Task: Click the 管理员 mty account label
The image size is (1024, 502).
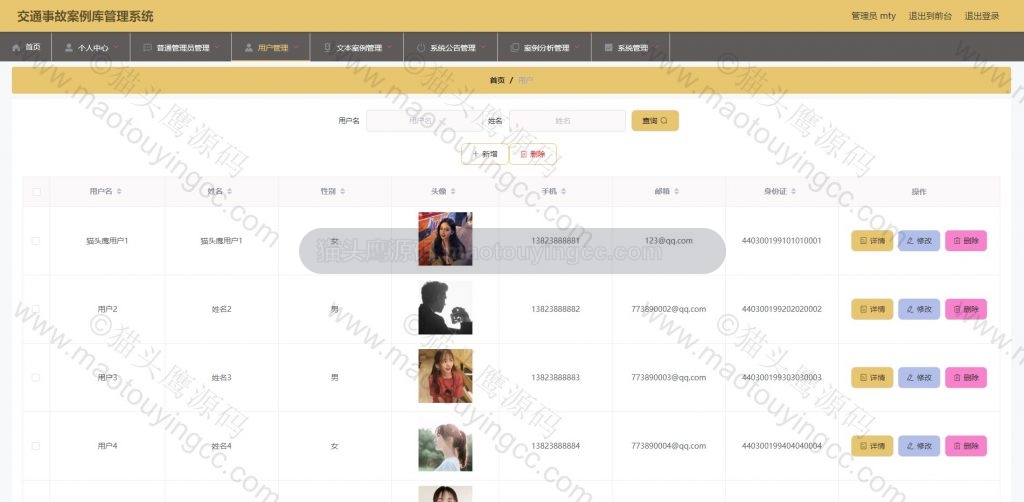Action: pyautogui.click(x=873, y=16)
